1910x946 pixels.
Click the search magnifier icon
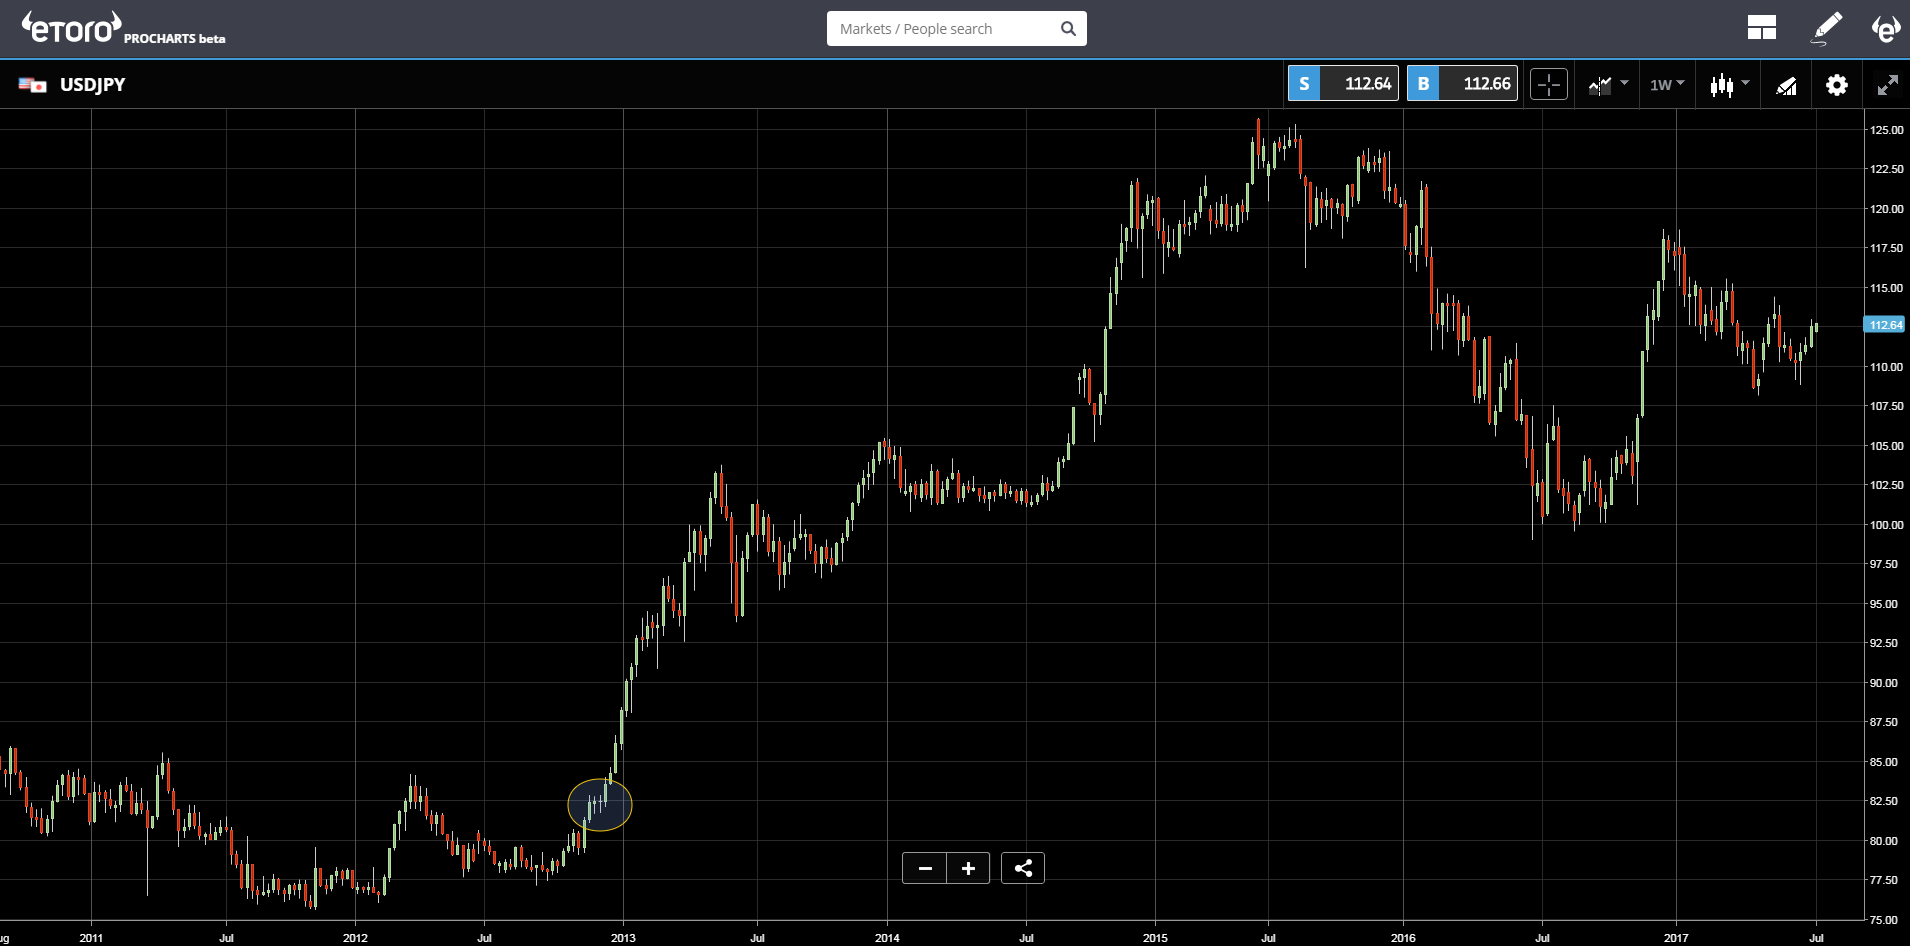pos(1068,29)
